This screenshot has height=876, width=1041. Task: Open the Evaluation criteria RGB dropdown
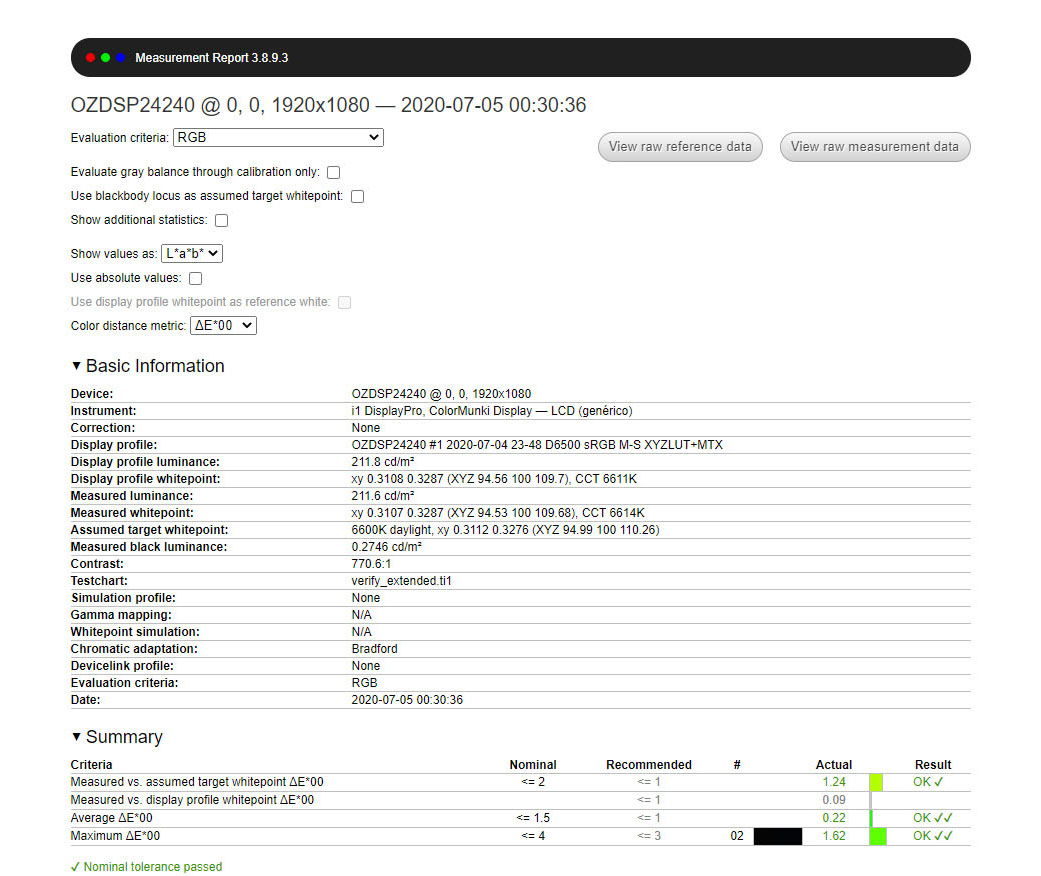pyautogui.click(x=278, y=137)
